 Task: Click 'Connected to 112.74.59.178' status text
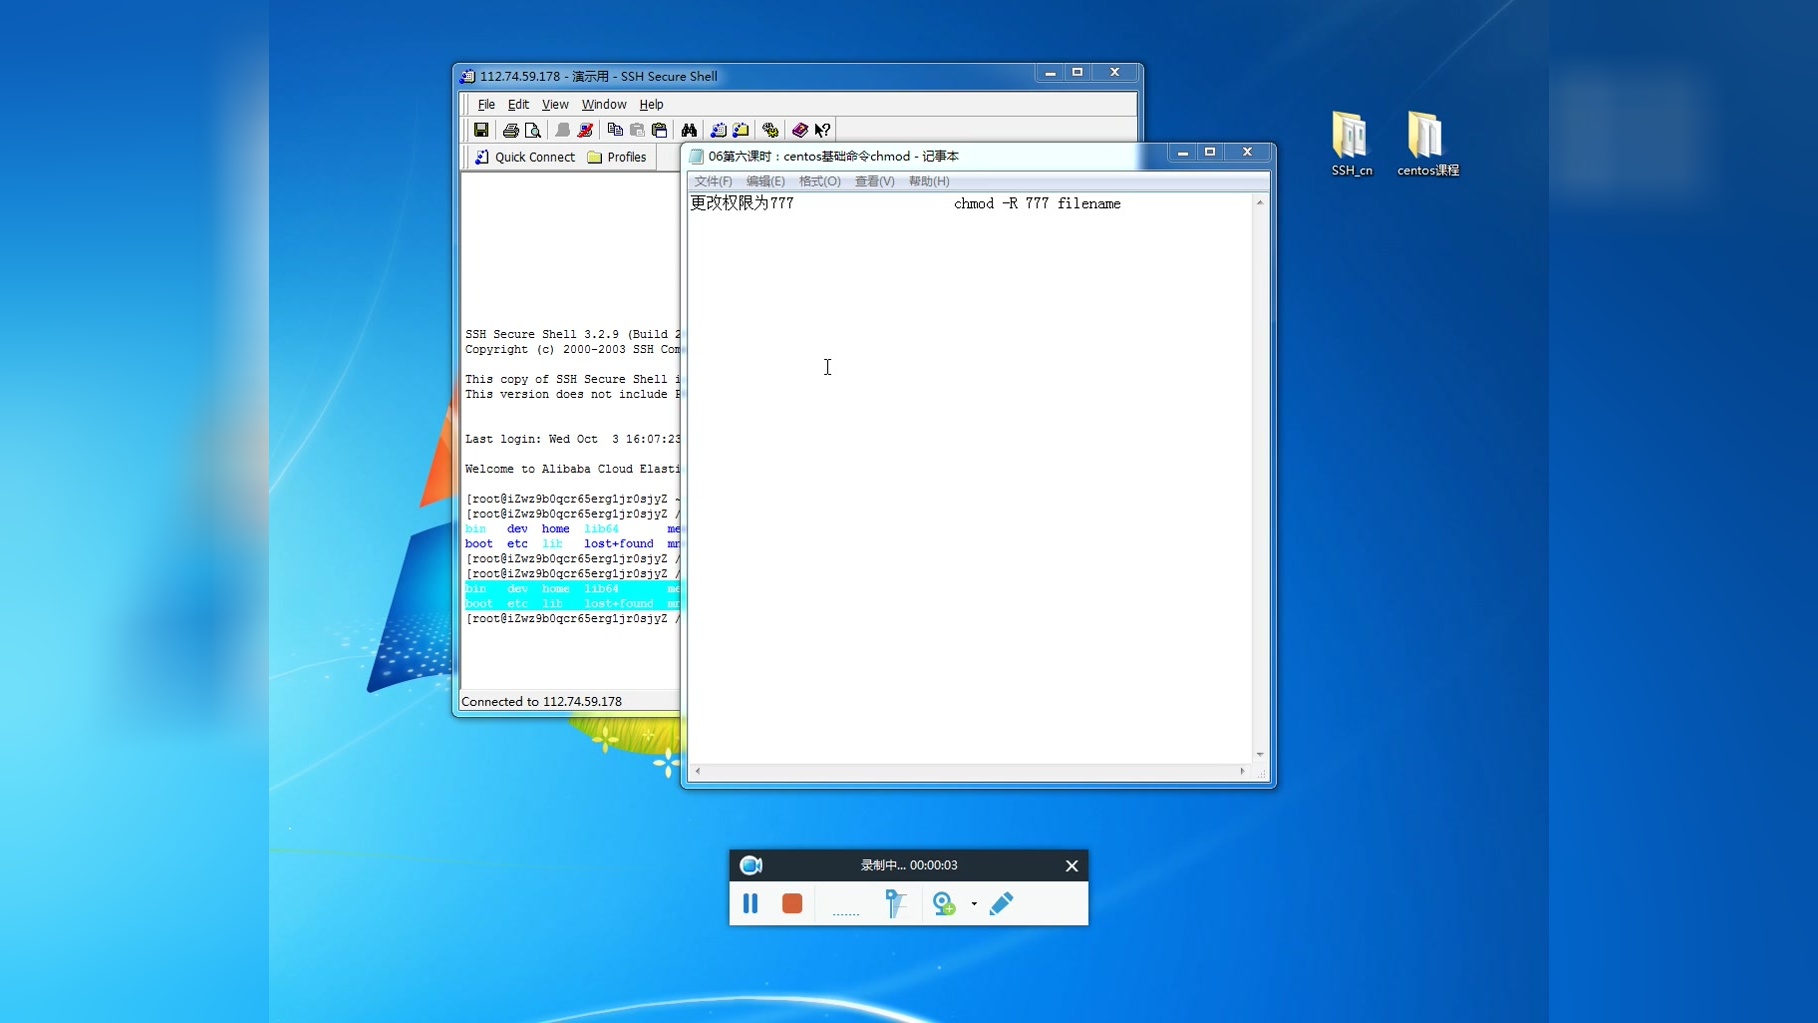coord(541,702)
